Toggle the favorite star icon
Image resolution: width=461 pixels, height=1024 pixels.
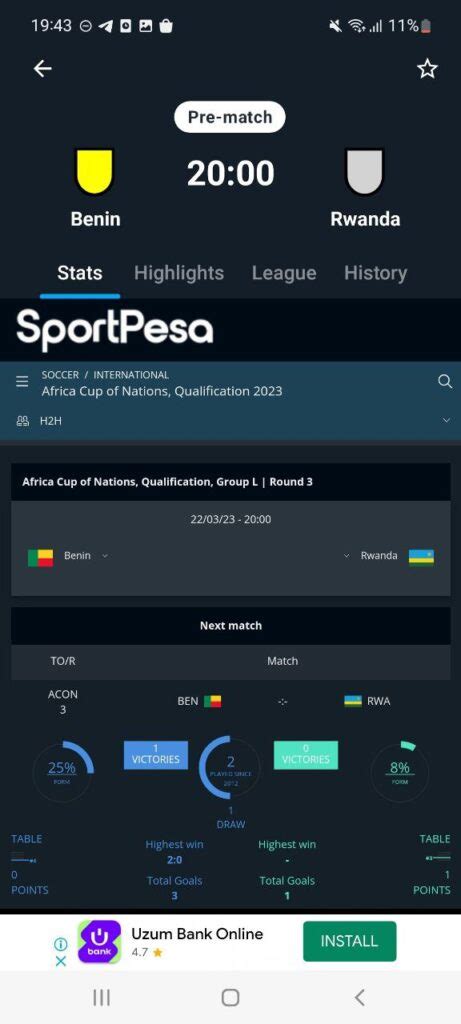427,69
